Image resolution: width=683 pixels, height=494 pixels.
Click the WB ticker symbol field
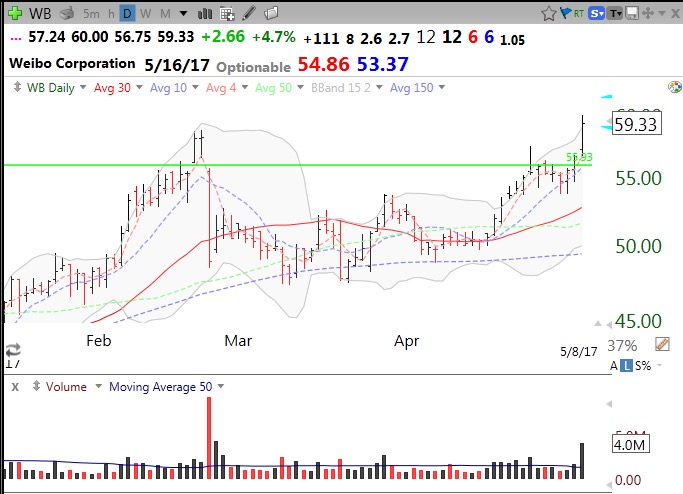tap(40, 14)
